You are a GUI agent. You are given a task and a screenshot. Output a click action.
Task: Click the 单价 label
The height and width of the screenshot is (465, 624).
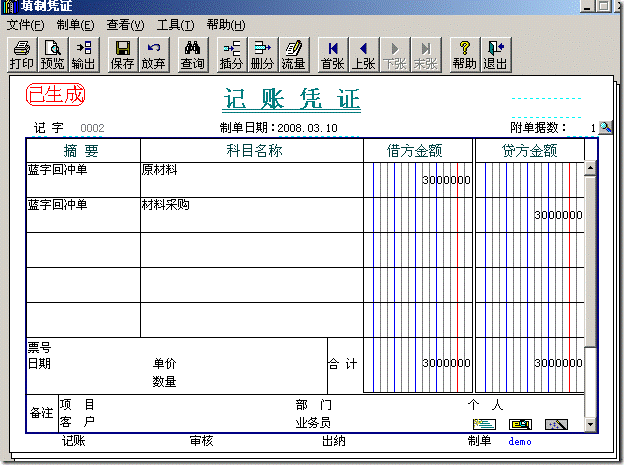click(x=164, y=363)
